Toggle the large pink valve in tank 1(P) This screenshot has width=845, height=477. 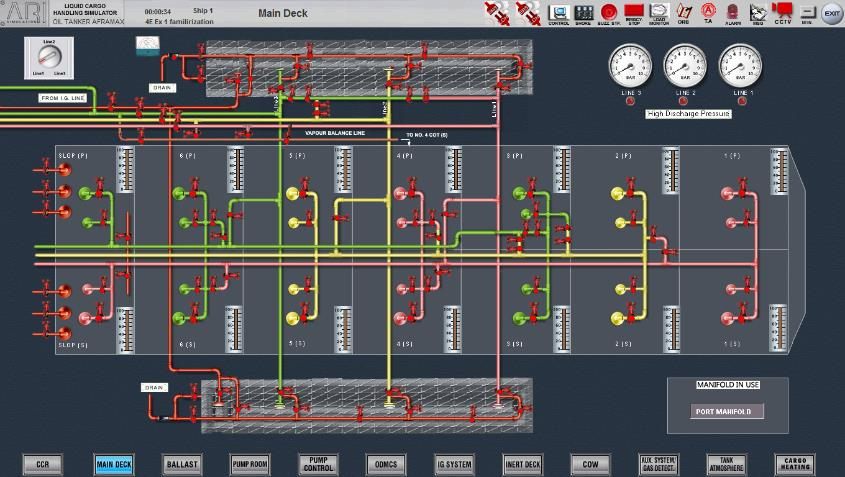[728, 193]
